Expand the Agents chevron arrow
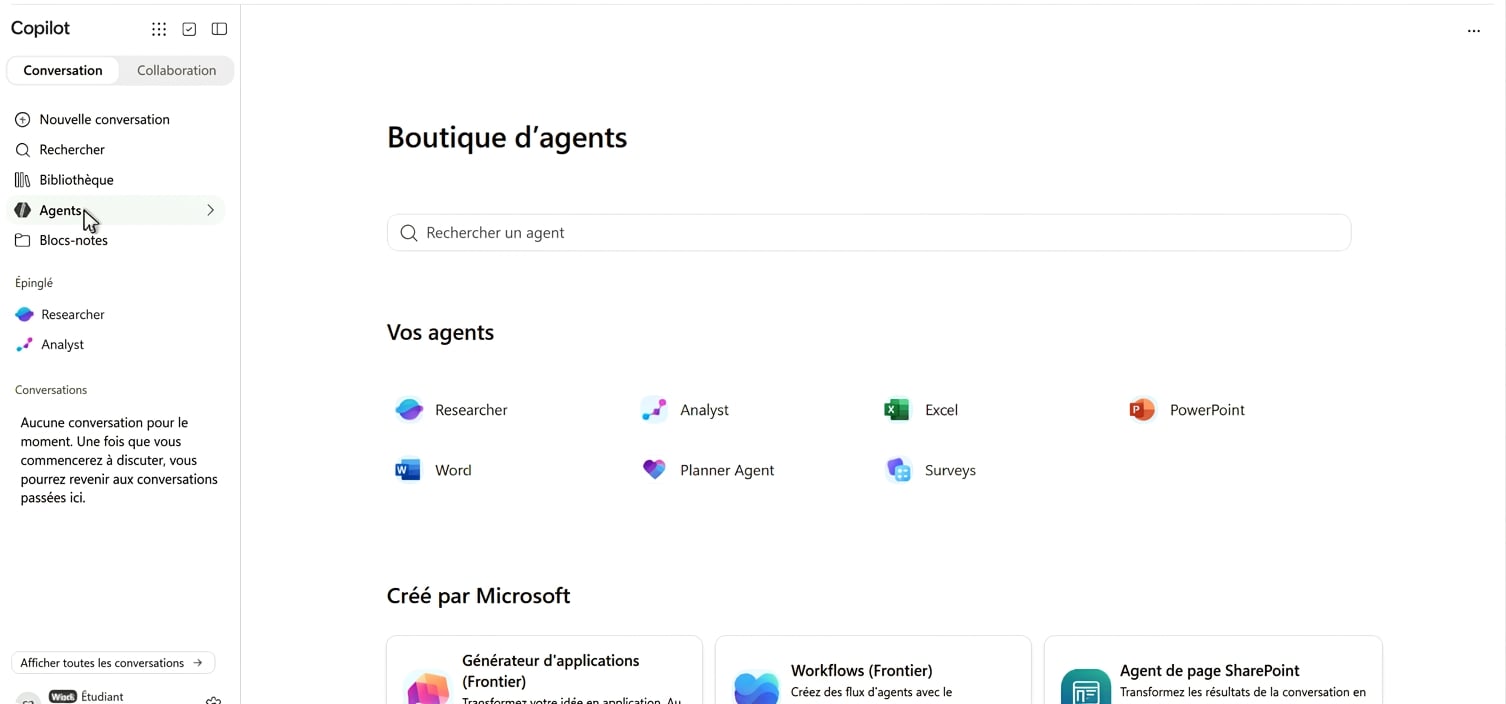1506x704 pixels. 210,210
